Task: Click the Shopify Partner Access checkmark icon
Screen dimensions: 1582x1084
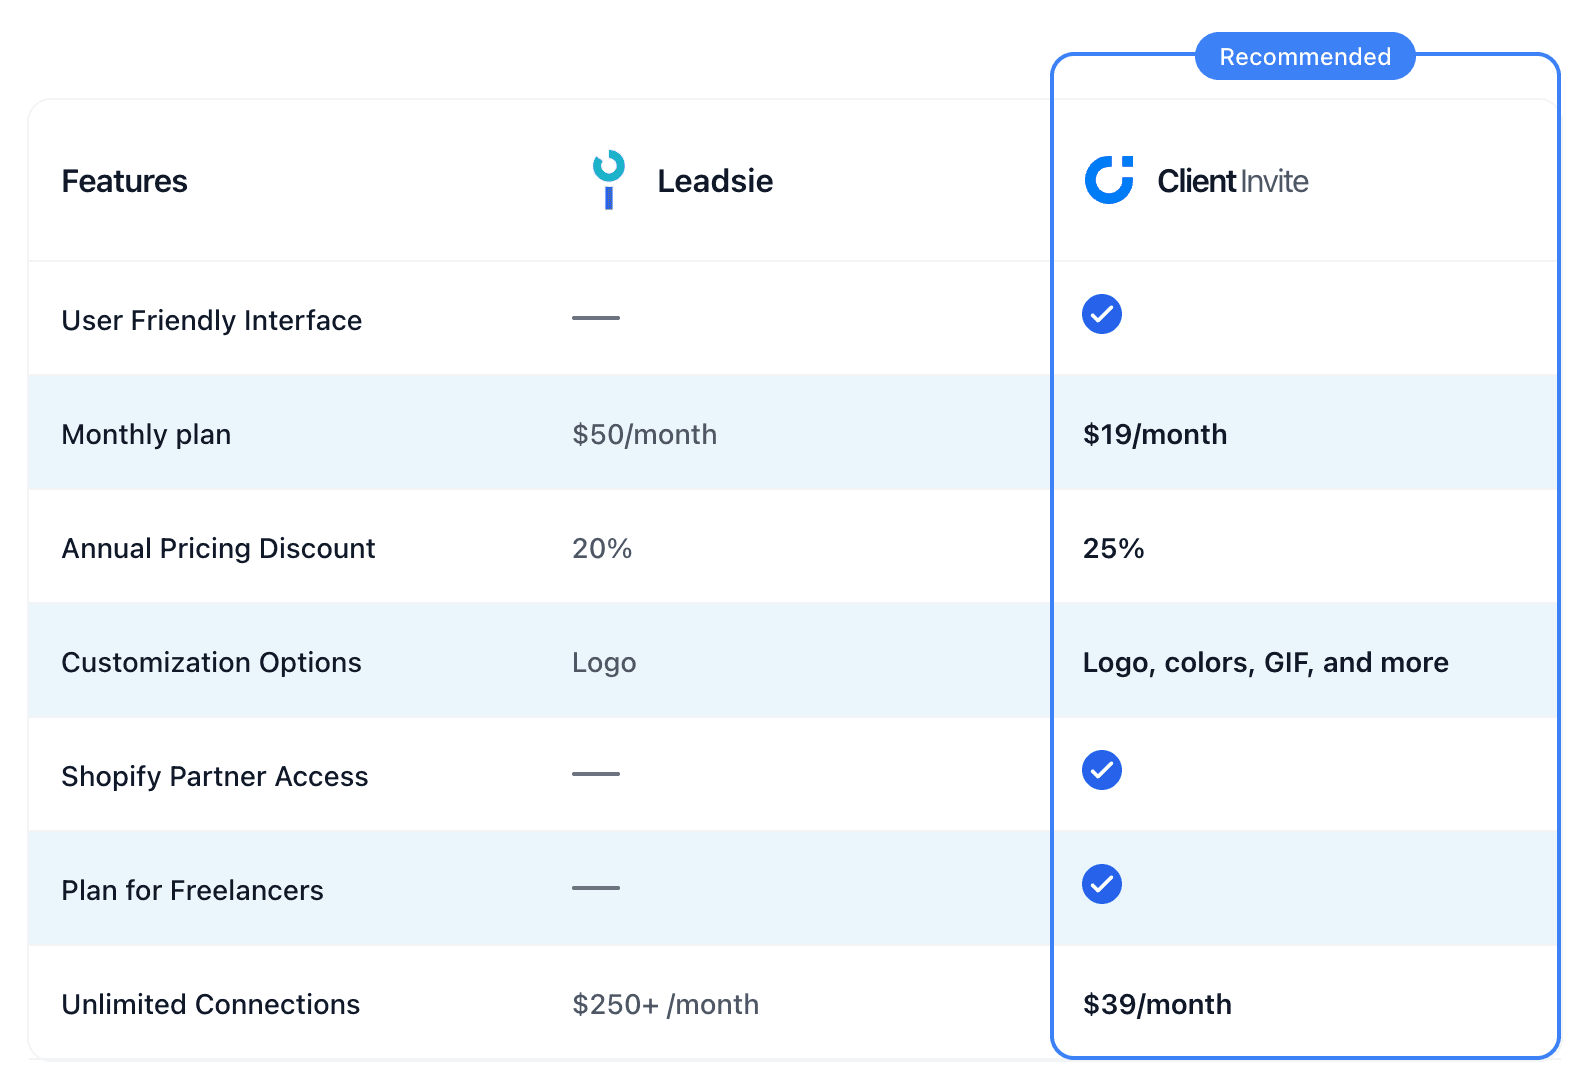Action: coord(1101,771)
